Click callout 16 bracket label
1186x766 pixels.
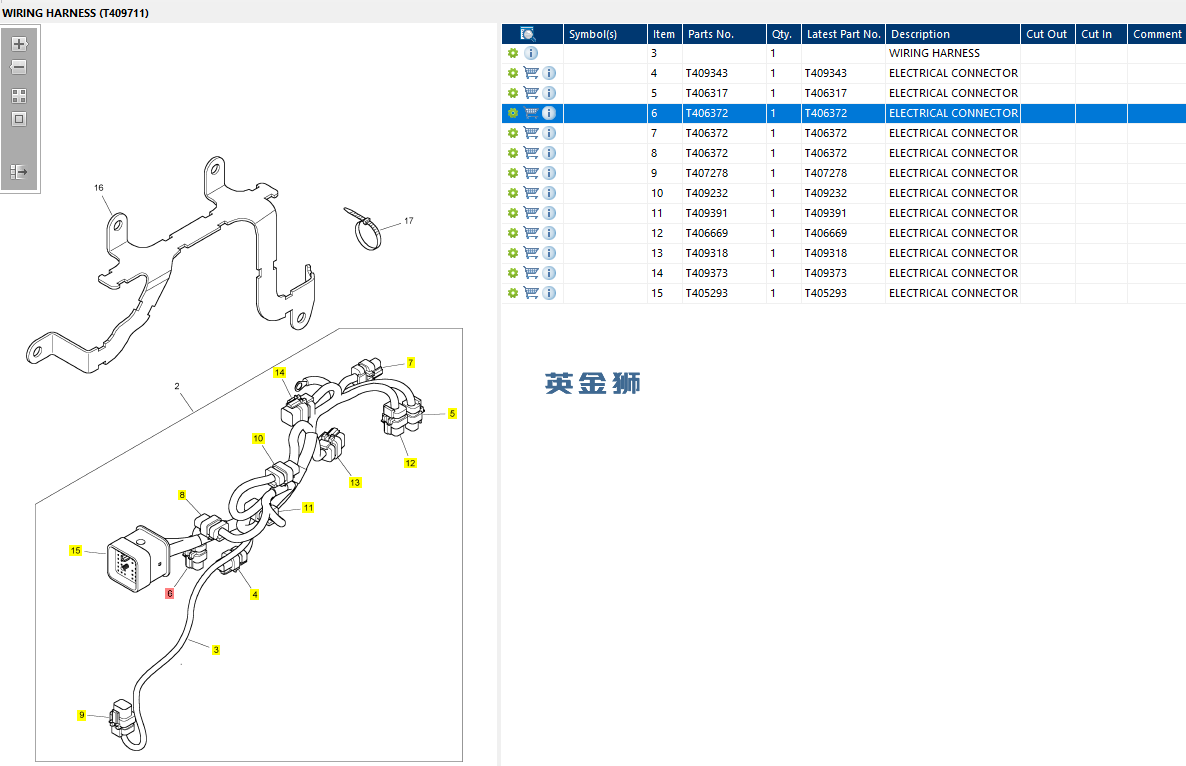[99, 188]
